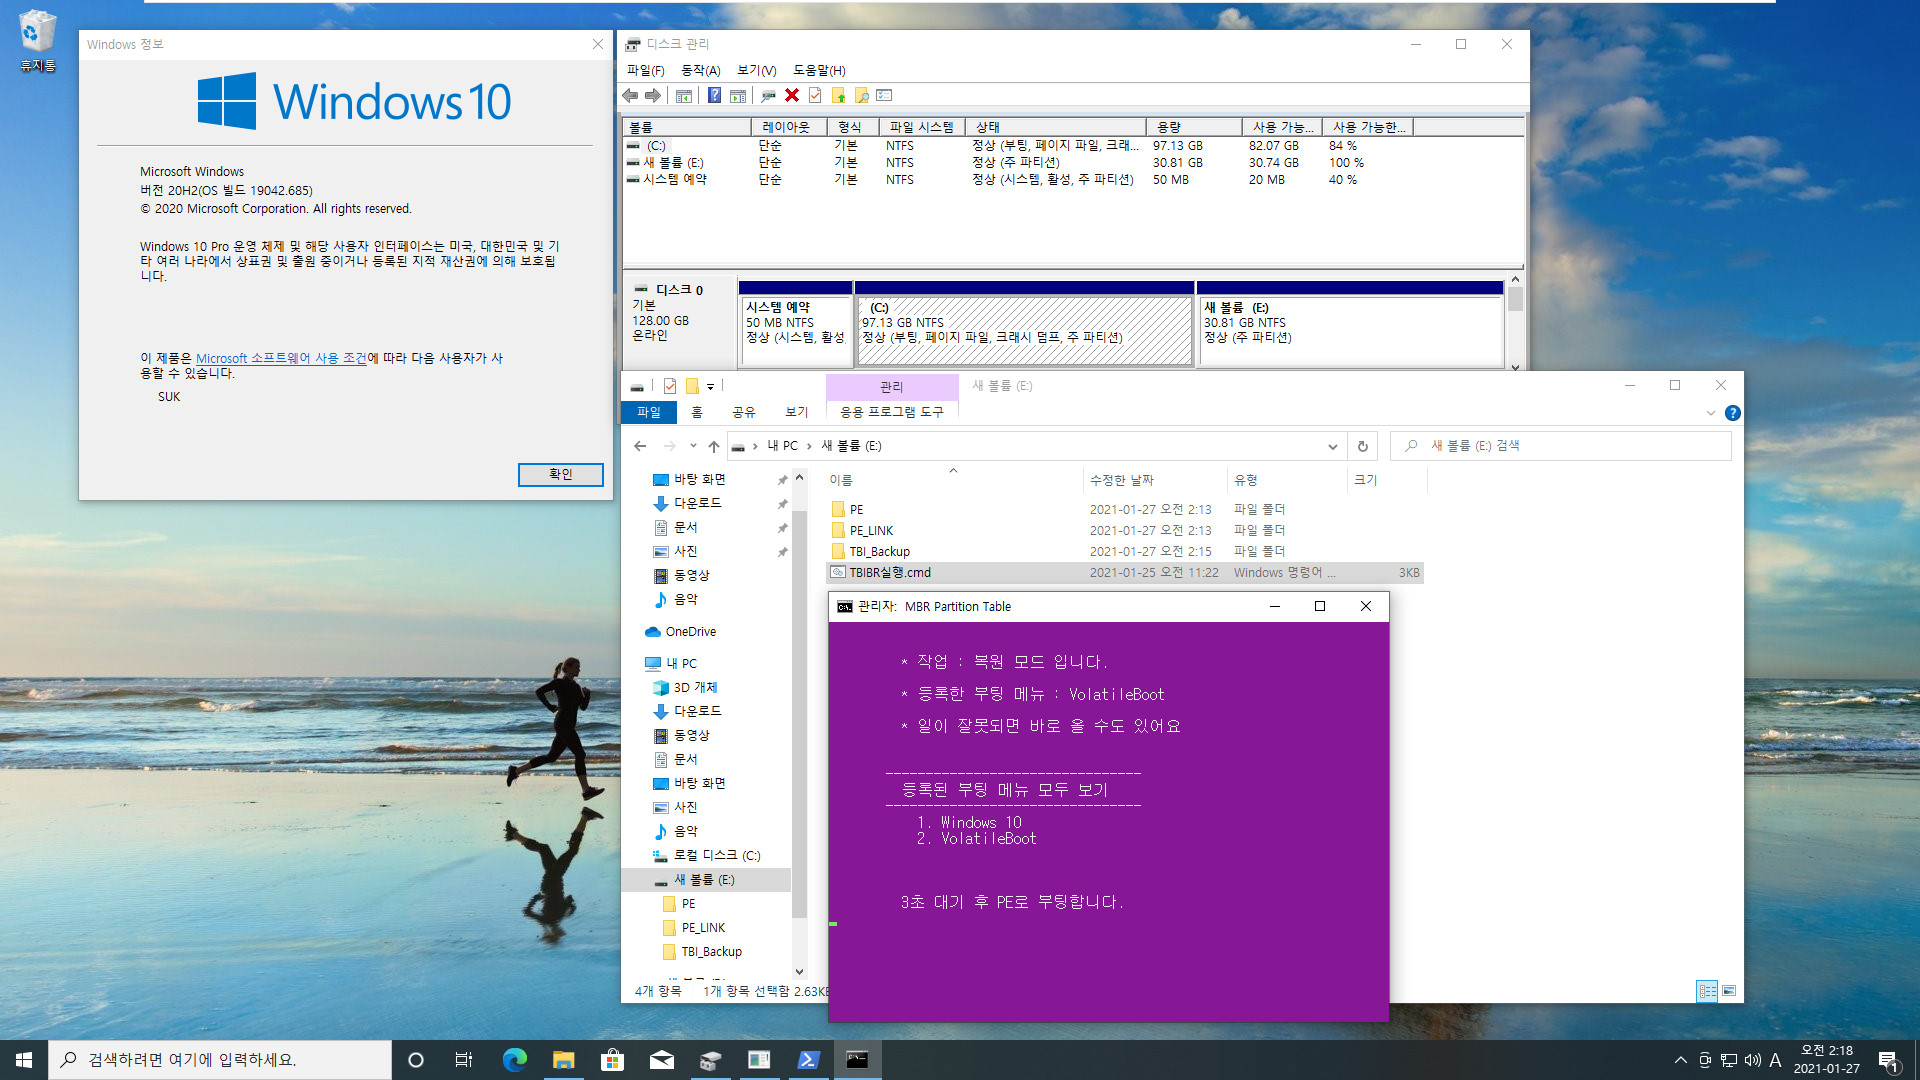Select TBI_Backup folder in navigation tree
Viewport: 1920px width, 1080px height.
click(711, 952)
